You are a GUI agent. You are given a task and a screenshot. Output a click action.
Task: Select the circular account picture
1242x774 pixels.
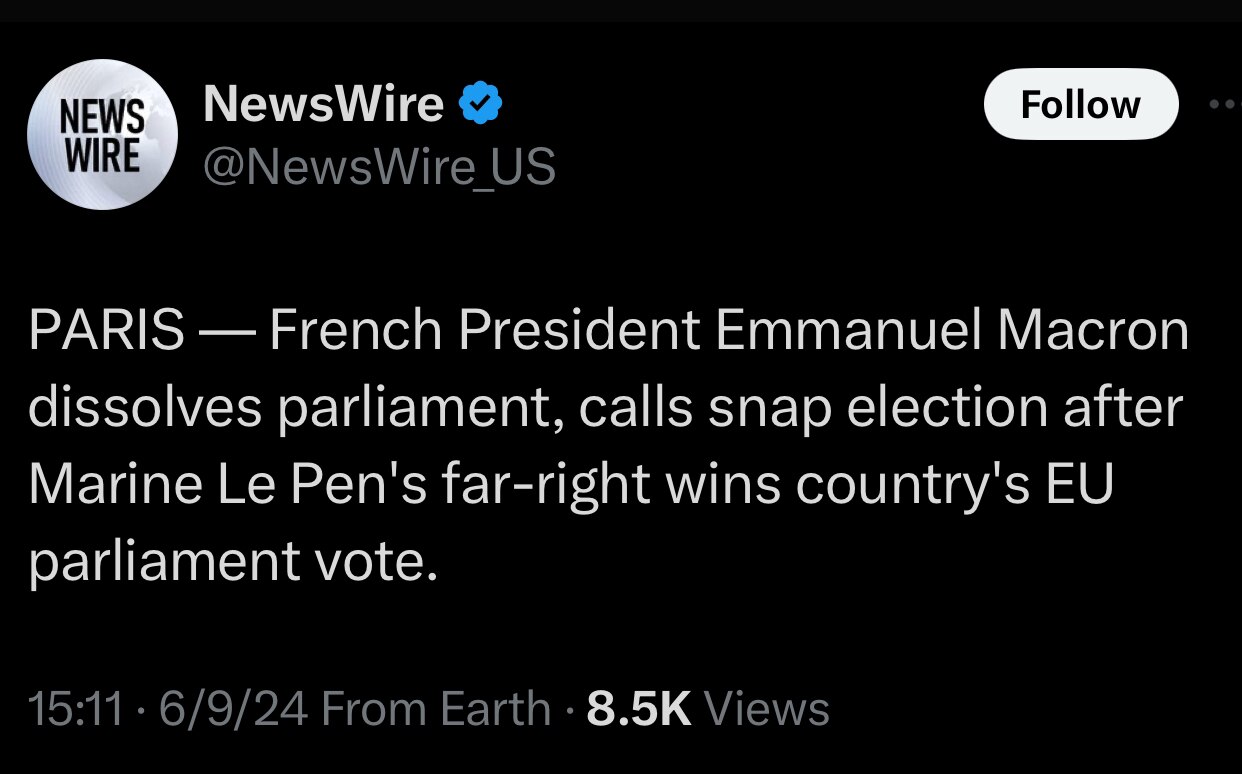(x=100, y=134)
